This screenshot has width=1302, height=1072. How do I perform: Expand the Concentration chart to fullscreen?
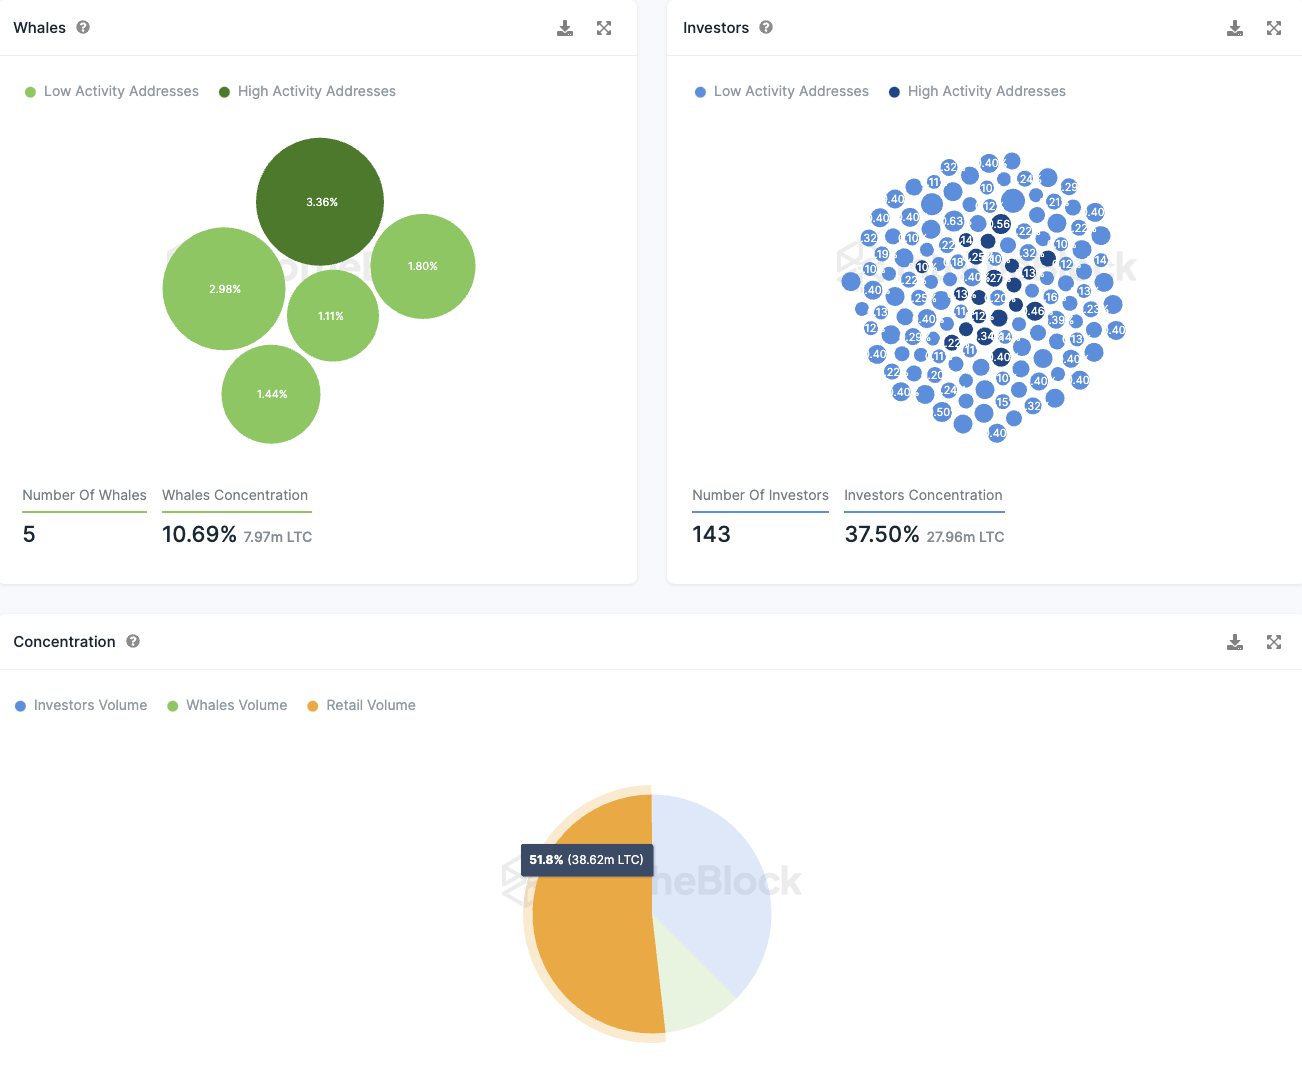[x=1274, y=642]
